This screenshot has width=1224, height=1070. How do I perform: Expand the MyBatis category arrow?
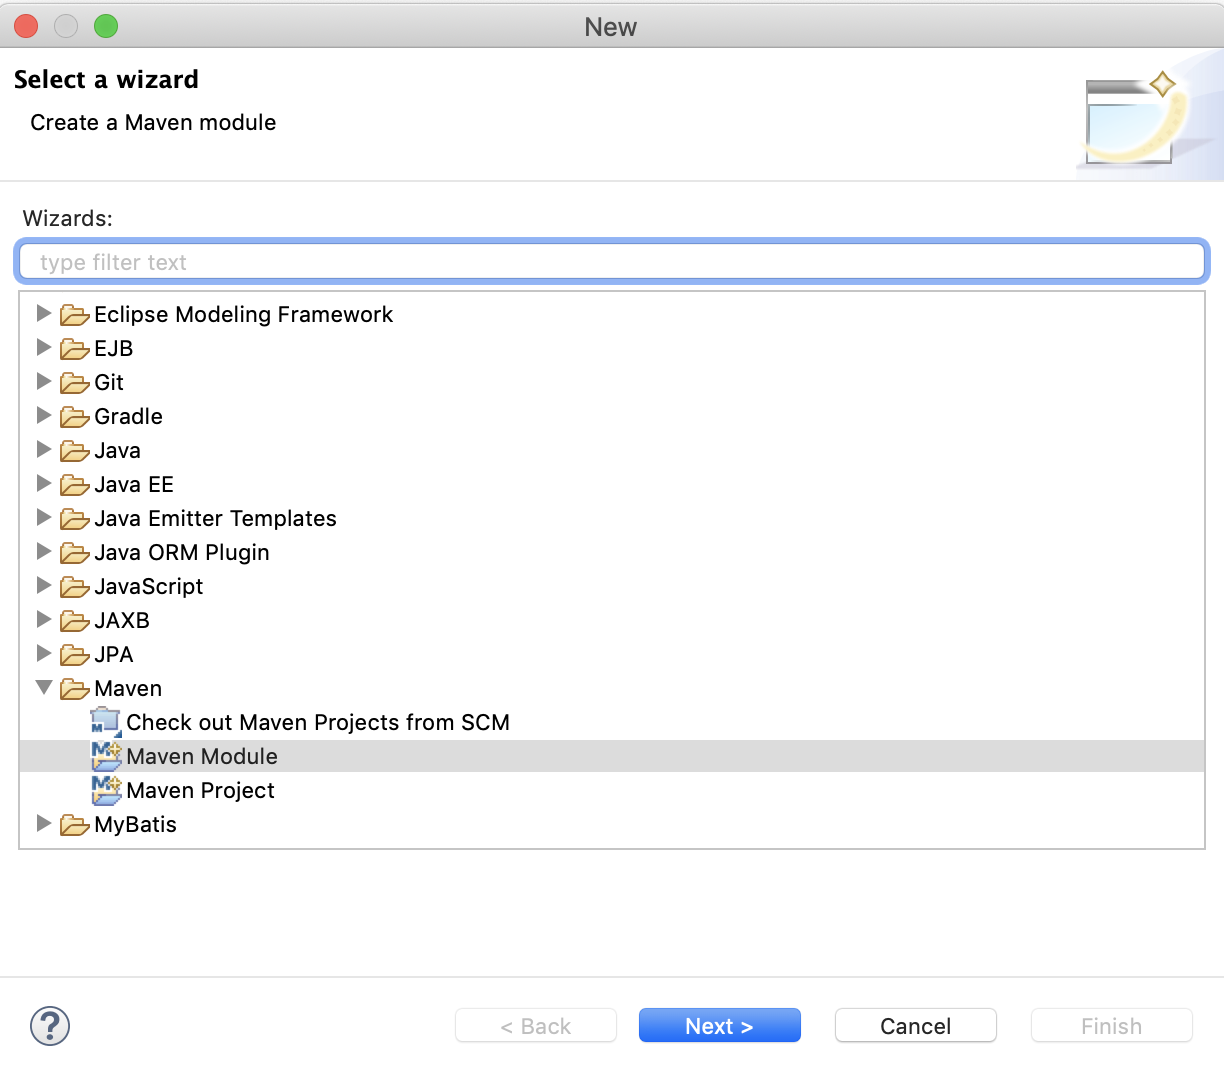(43, 824)
